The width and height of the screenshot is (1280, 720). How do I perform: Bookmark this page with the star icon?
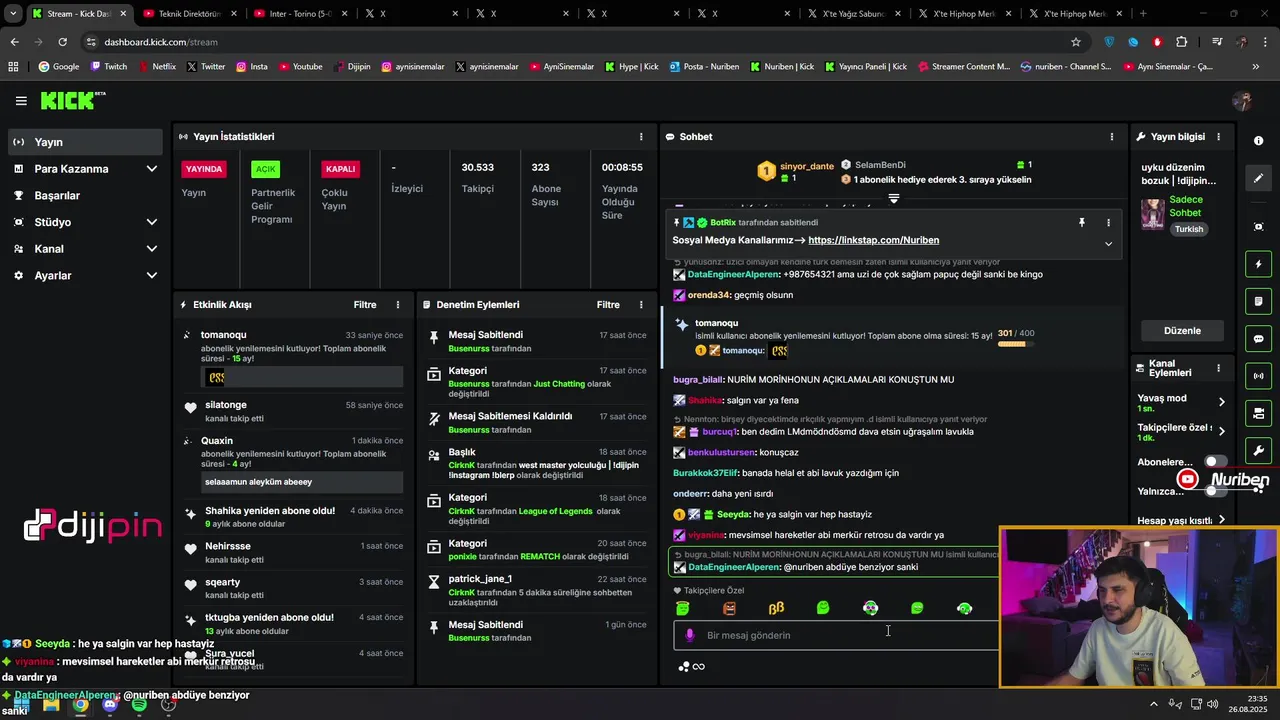(x=1076, y=42)
